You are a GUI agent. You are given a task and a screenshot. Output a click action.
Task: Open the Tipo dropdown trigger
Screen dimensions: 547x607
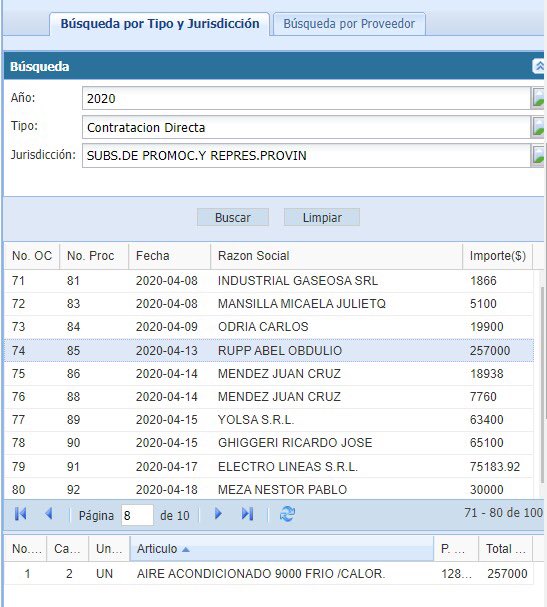click(x=537, y=127)
